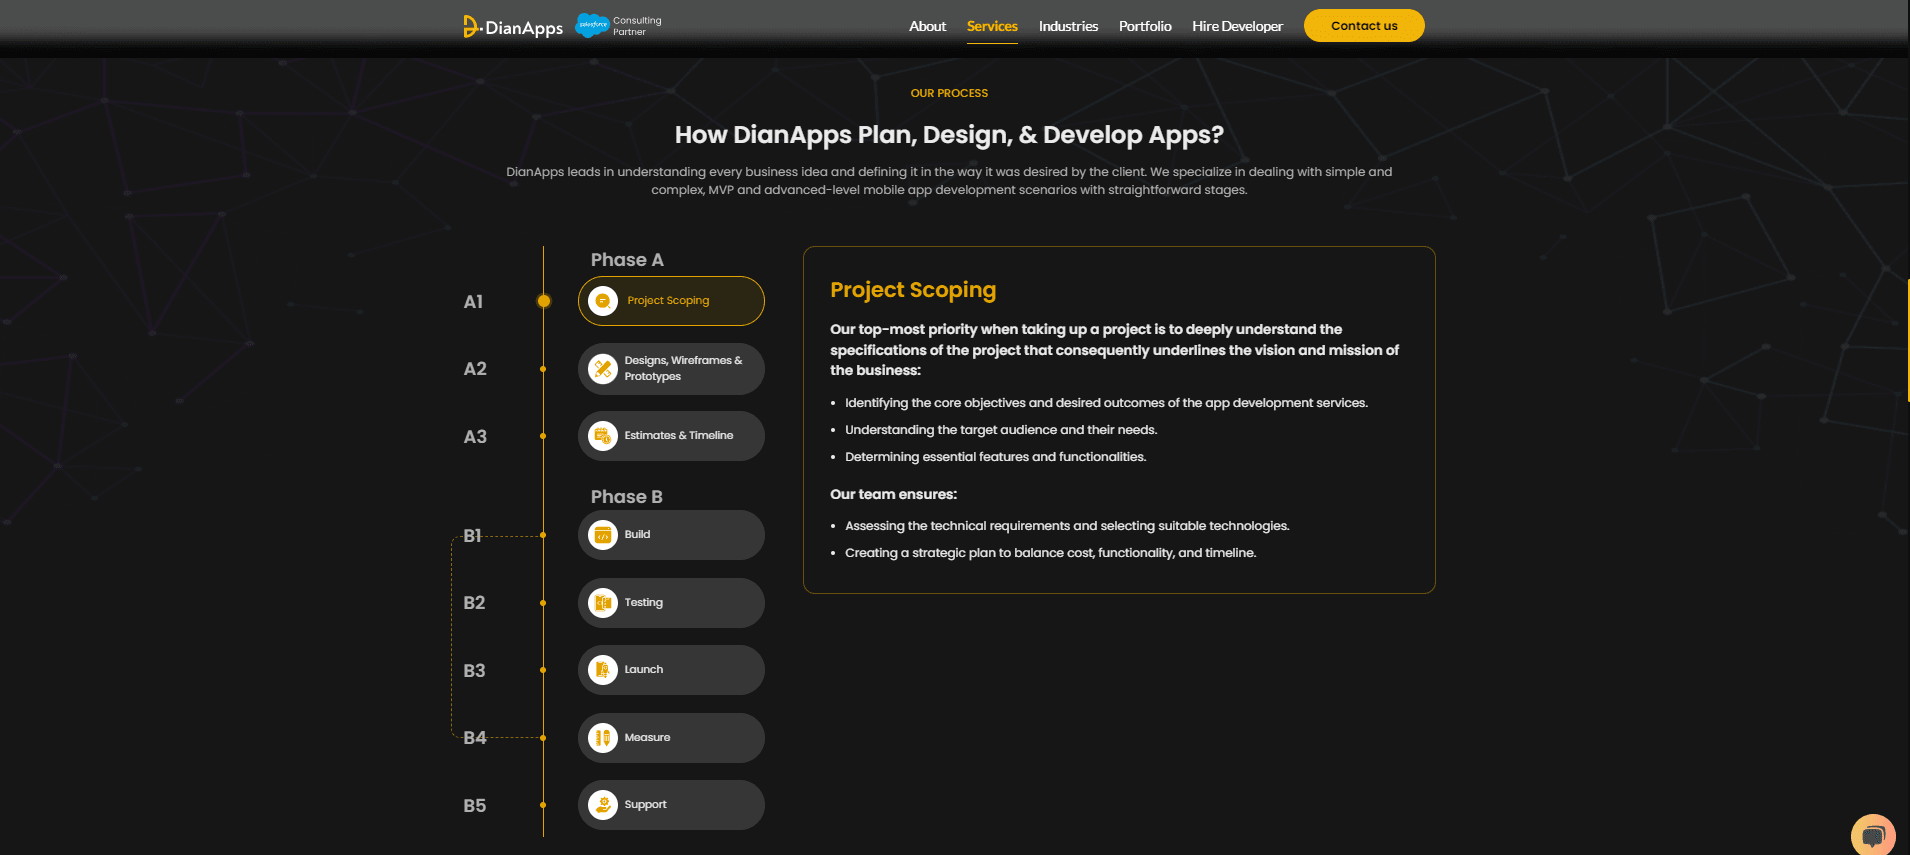Select the Measure step tab
The image size is (1910, 855).
[671, 738]
